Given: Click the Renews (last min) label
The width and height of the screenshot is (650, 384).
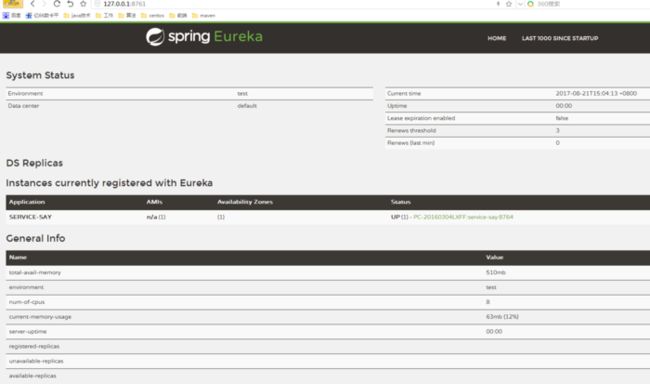Looking at the screenshot, I should [411, 143].
